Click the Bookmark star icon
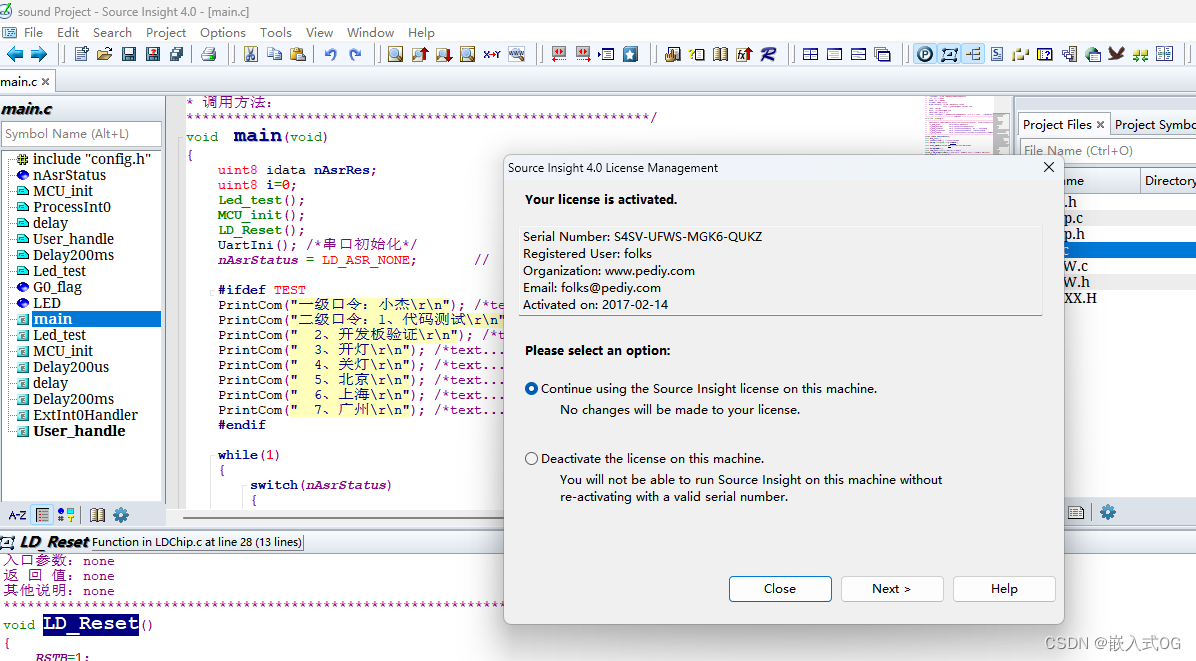Viewport: 1196px width, 661px height. click(x=630, y=54)
